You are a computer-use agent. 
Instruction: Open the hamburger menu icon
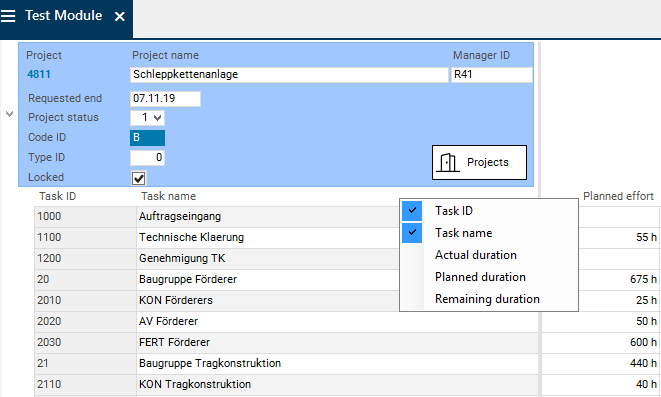(x=8, y=16)
